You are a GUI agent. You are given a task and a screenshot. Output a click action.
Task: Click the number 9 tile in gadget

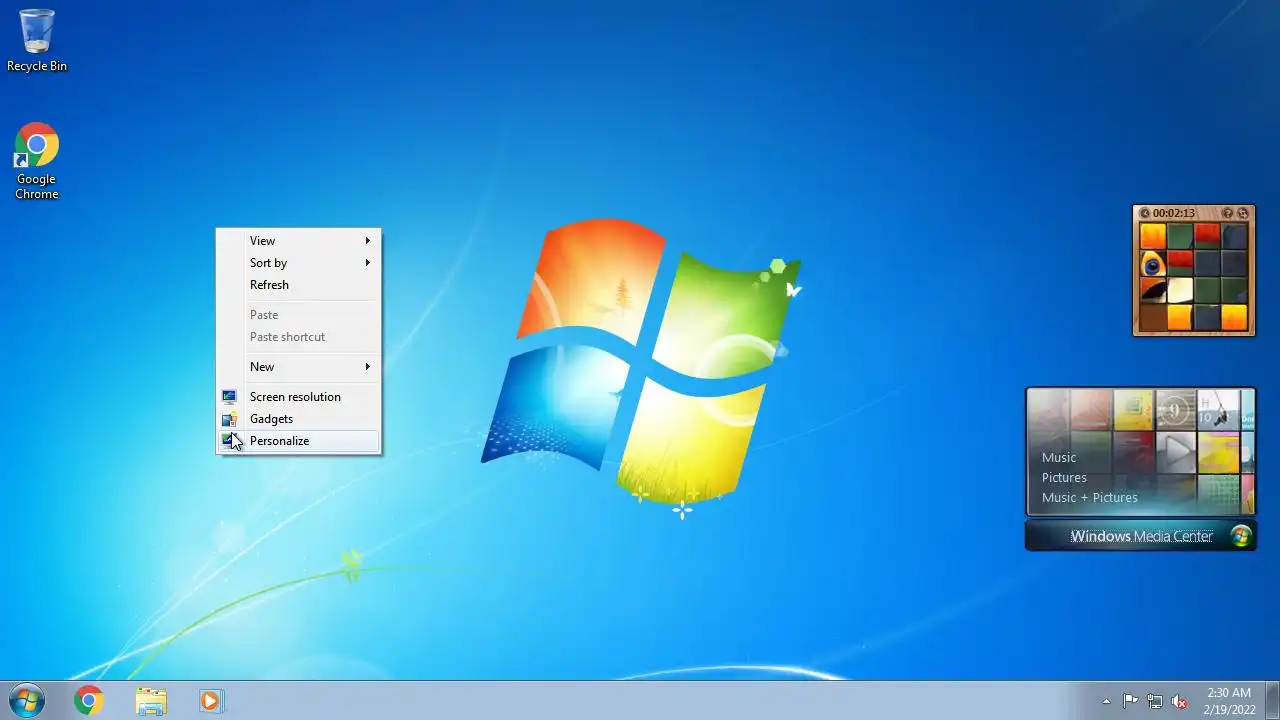(x=1177, y=411)
